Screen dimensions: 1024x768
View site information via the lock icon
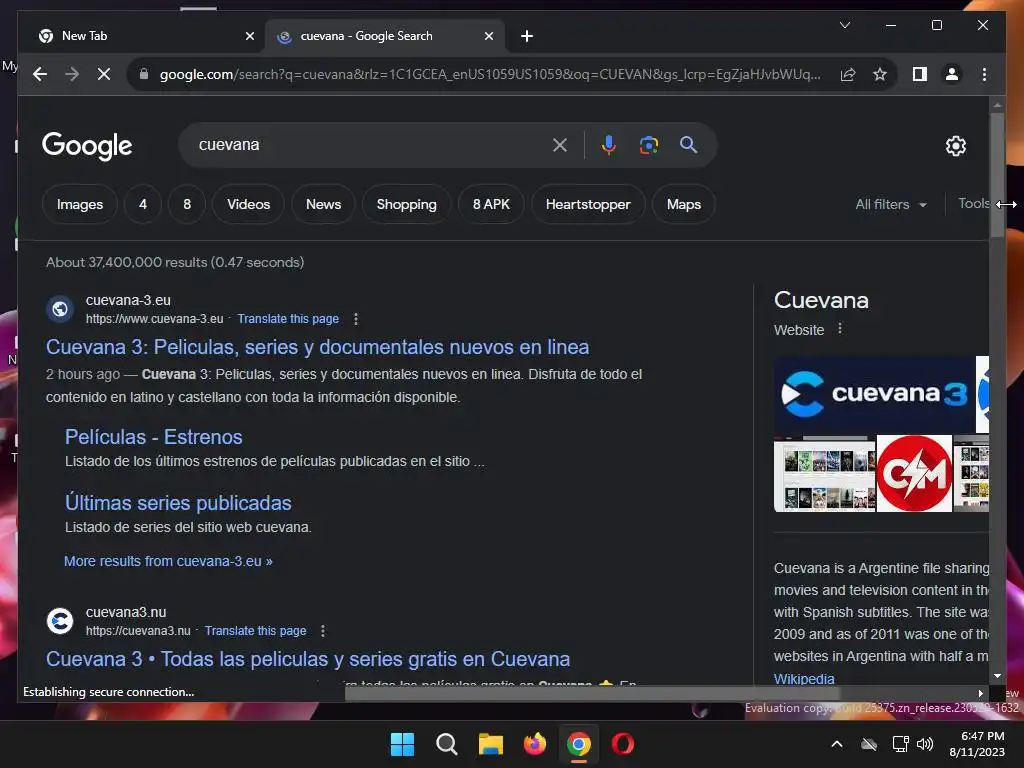144,74
